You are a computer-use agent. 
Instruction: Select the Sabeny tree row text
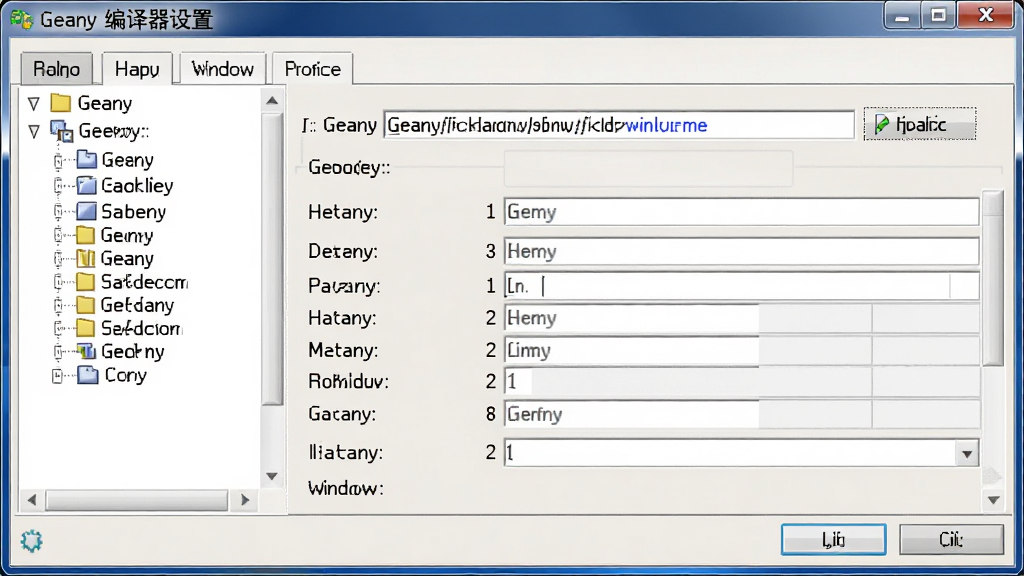(134, 212)
